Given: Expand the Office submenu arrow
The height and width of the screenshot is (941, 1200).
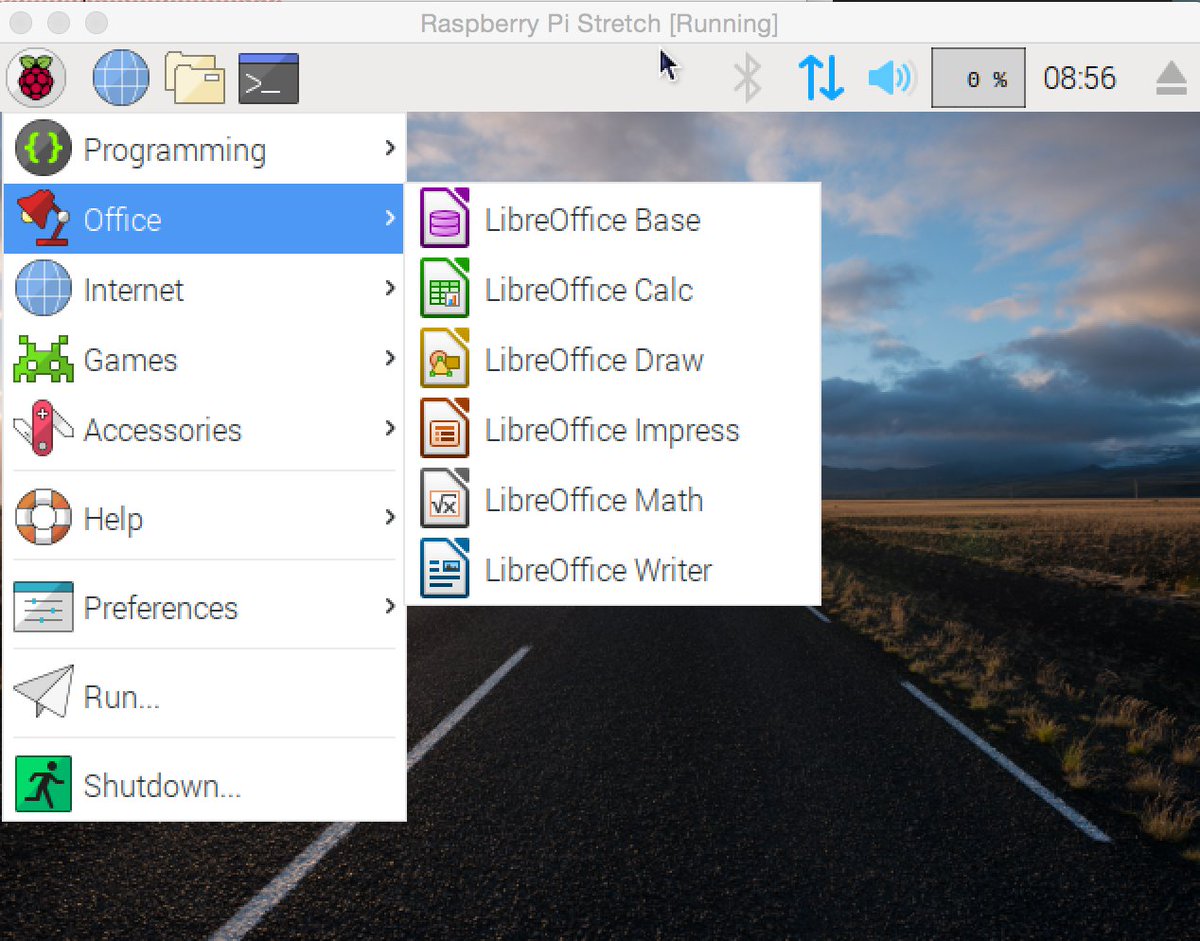Looking at the screenshot, I should tap(390, 218).
